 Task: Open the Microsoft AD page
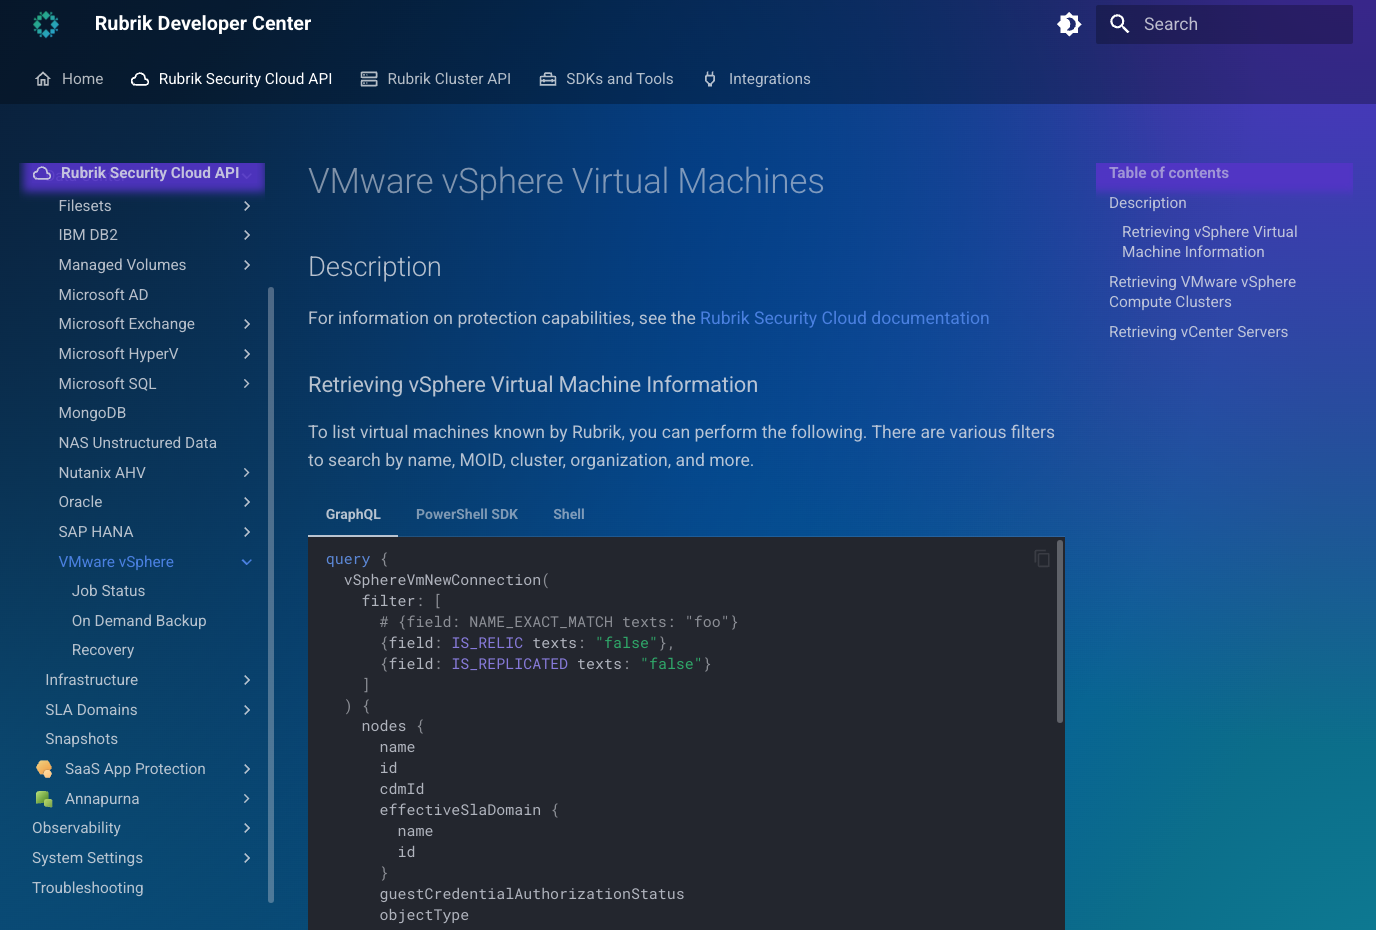(x=103, y=295)
